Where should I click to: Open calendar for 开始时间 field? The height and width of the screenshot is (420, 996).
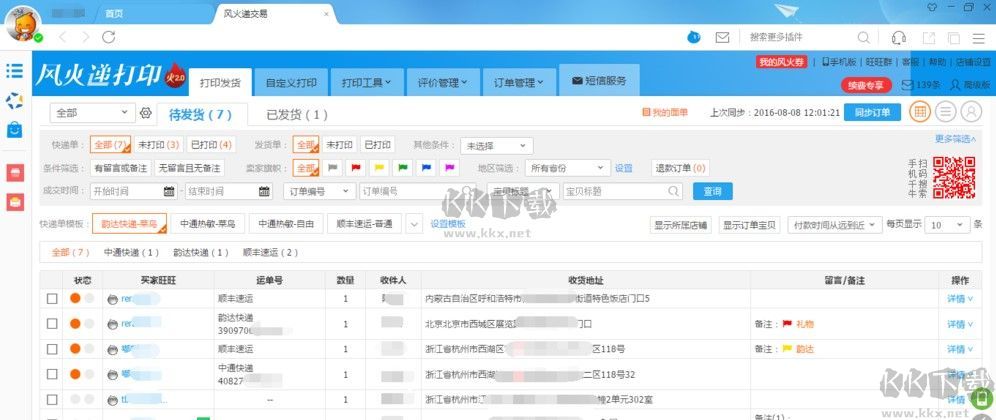(169, 191)
